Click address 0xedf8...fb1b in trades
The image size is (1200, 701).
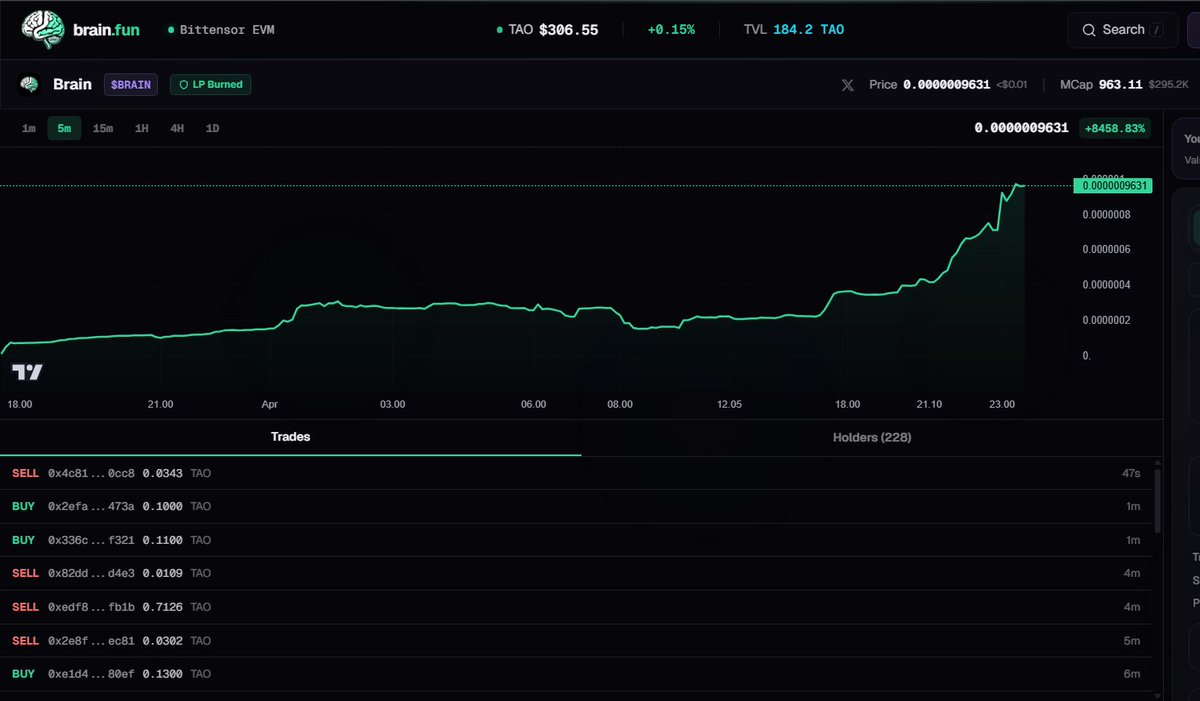pyautogui.click(x=91, y=607)
